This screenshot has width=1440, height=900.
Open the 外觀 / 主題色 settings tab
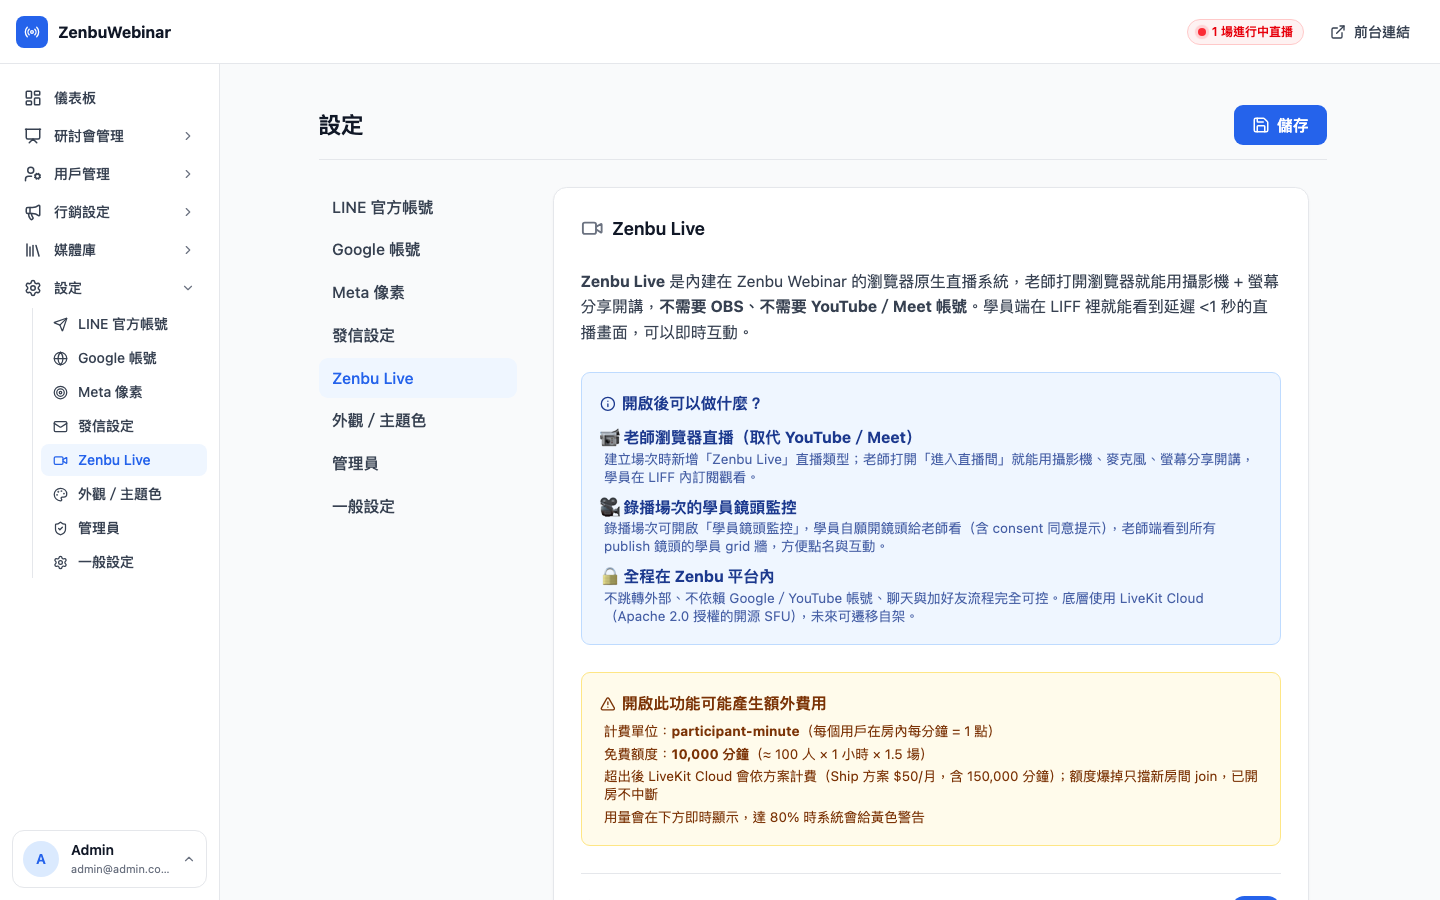click(x=418, y=421)
